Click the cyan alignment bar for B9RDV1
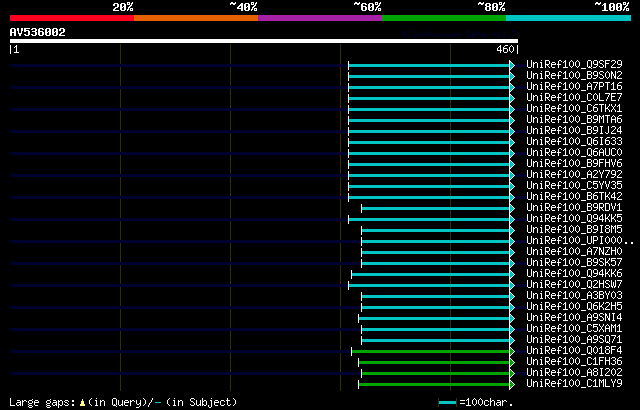Screen dimensions: 640x410 438,208
